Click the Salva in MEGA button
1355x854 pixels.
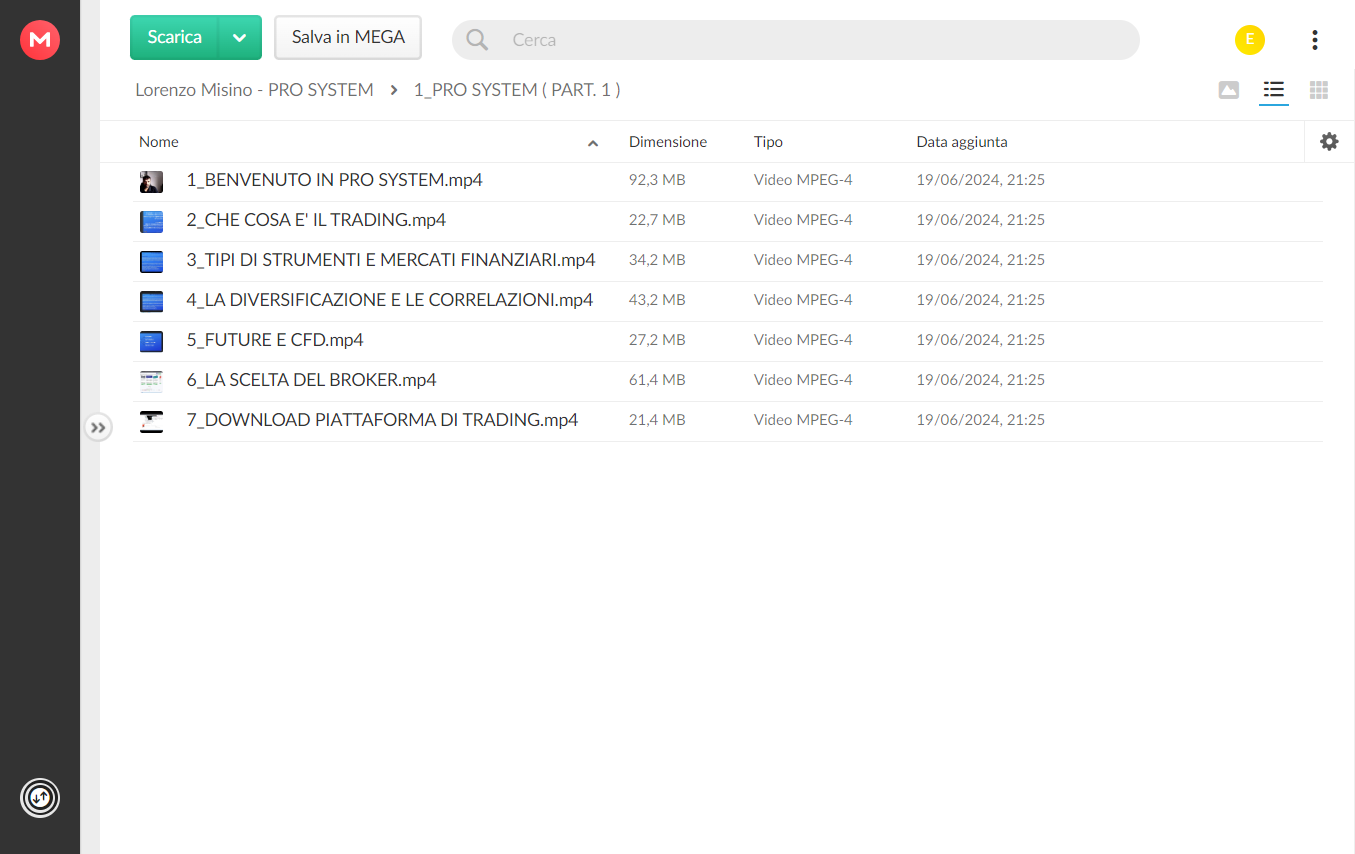click(348, 38)
